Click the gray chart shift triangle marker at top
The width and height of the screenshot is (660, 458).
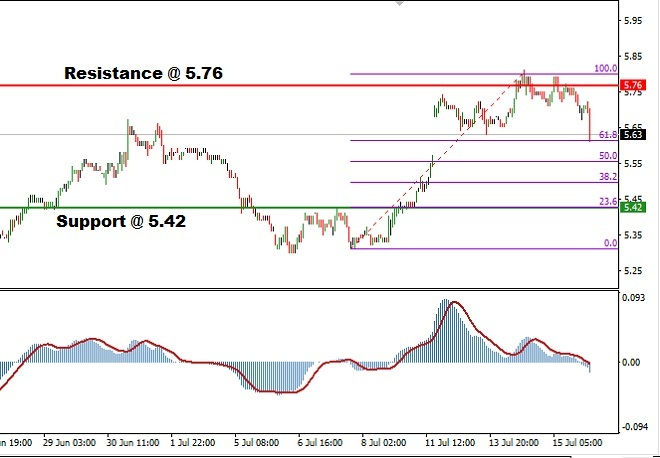(x=399, y=4)
